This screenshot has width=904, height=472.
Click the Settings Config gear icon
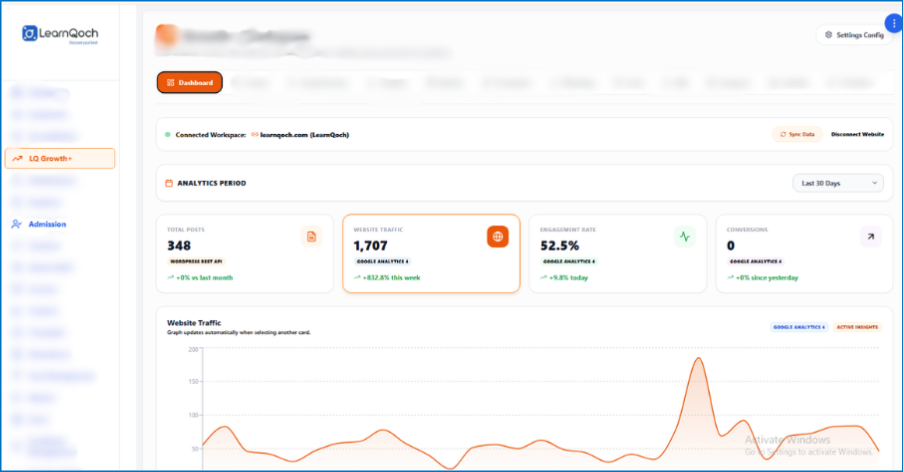(828, 35)
